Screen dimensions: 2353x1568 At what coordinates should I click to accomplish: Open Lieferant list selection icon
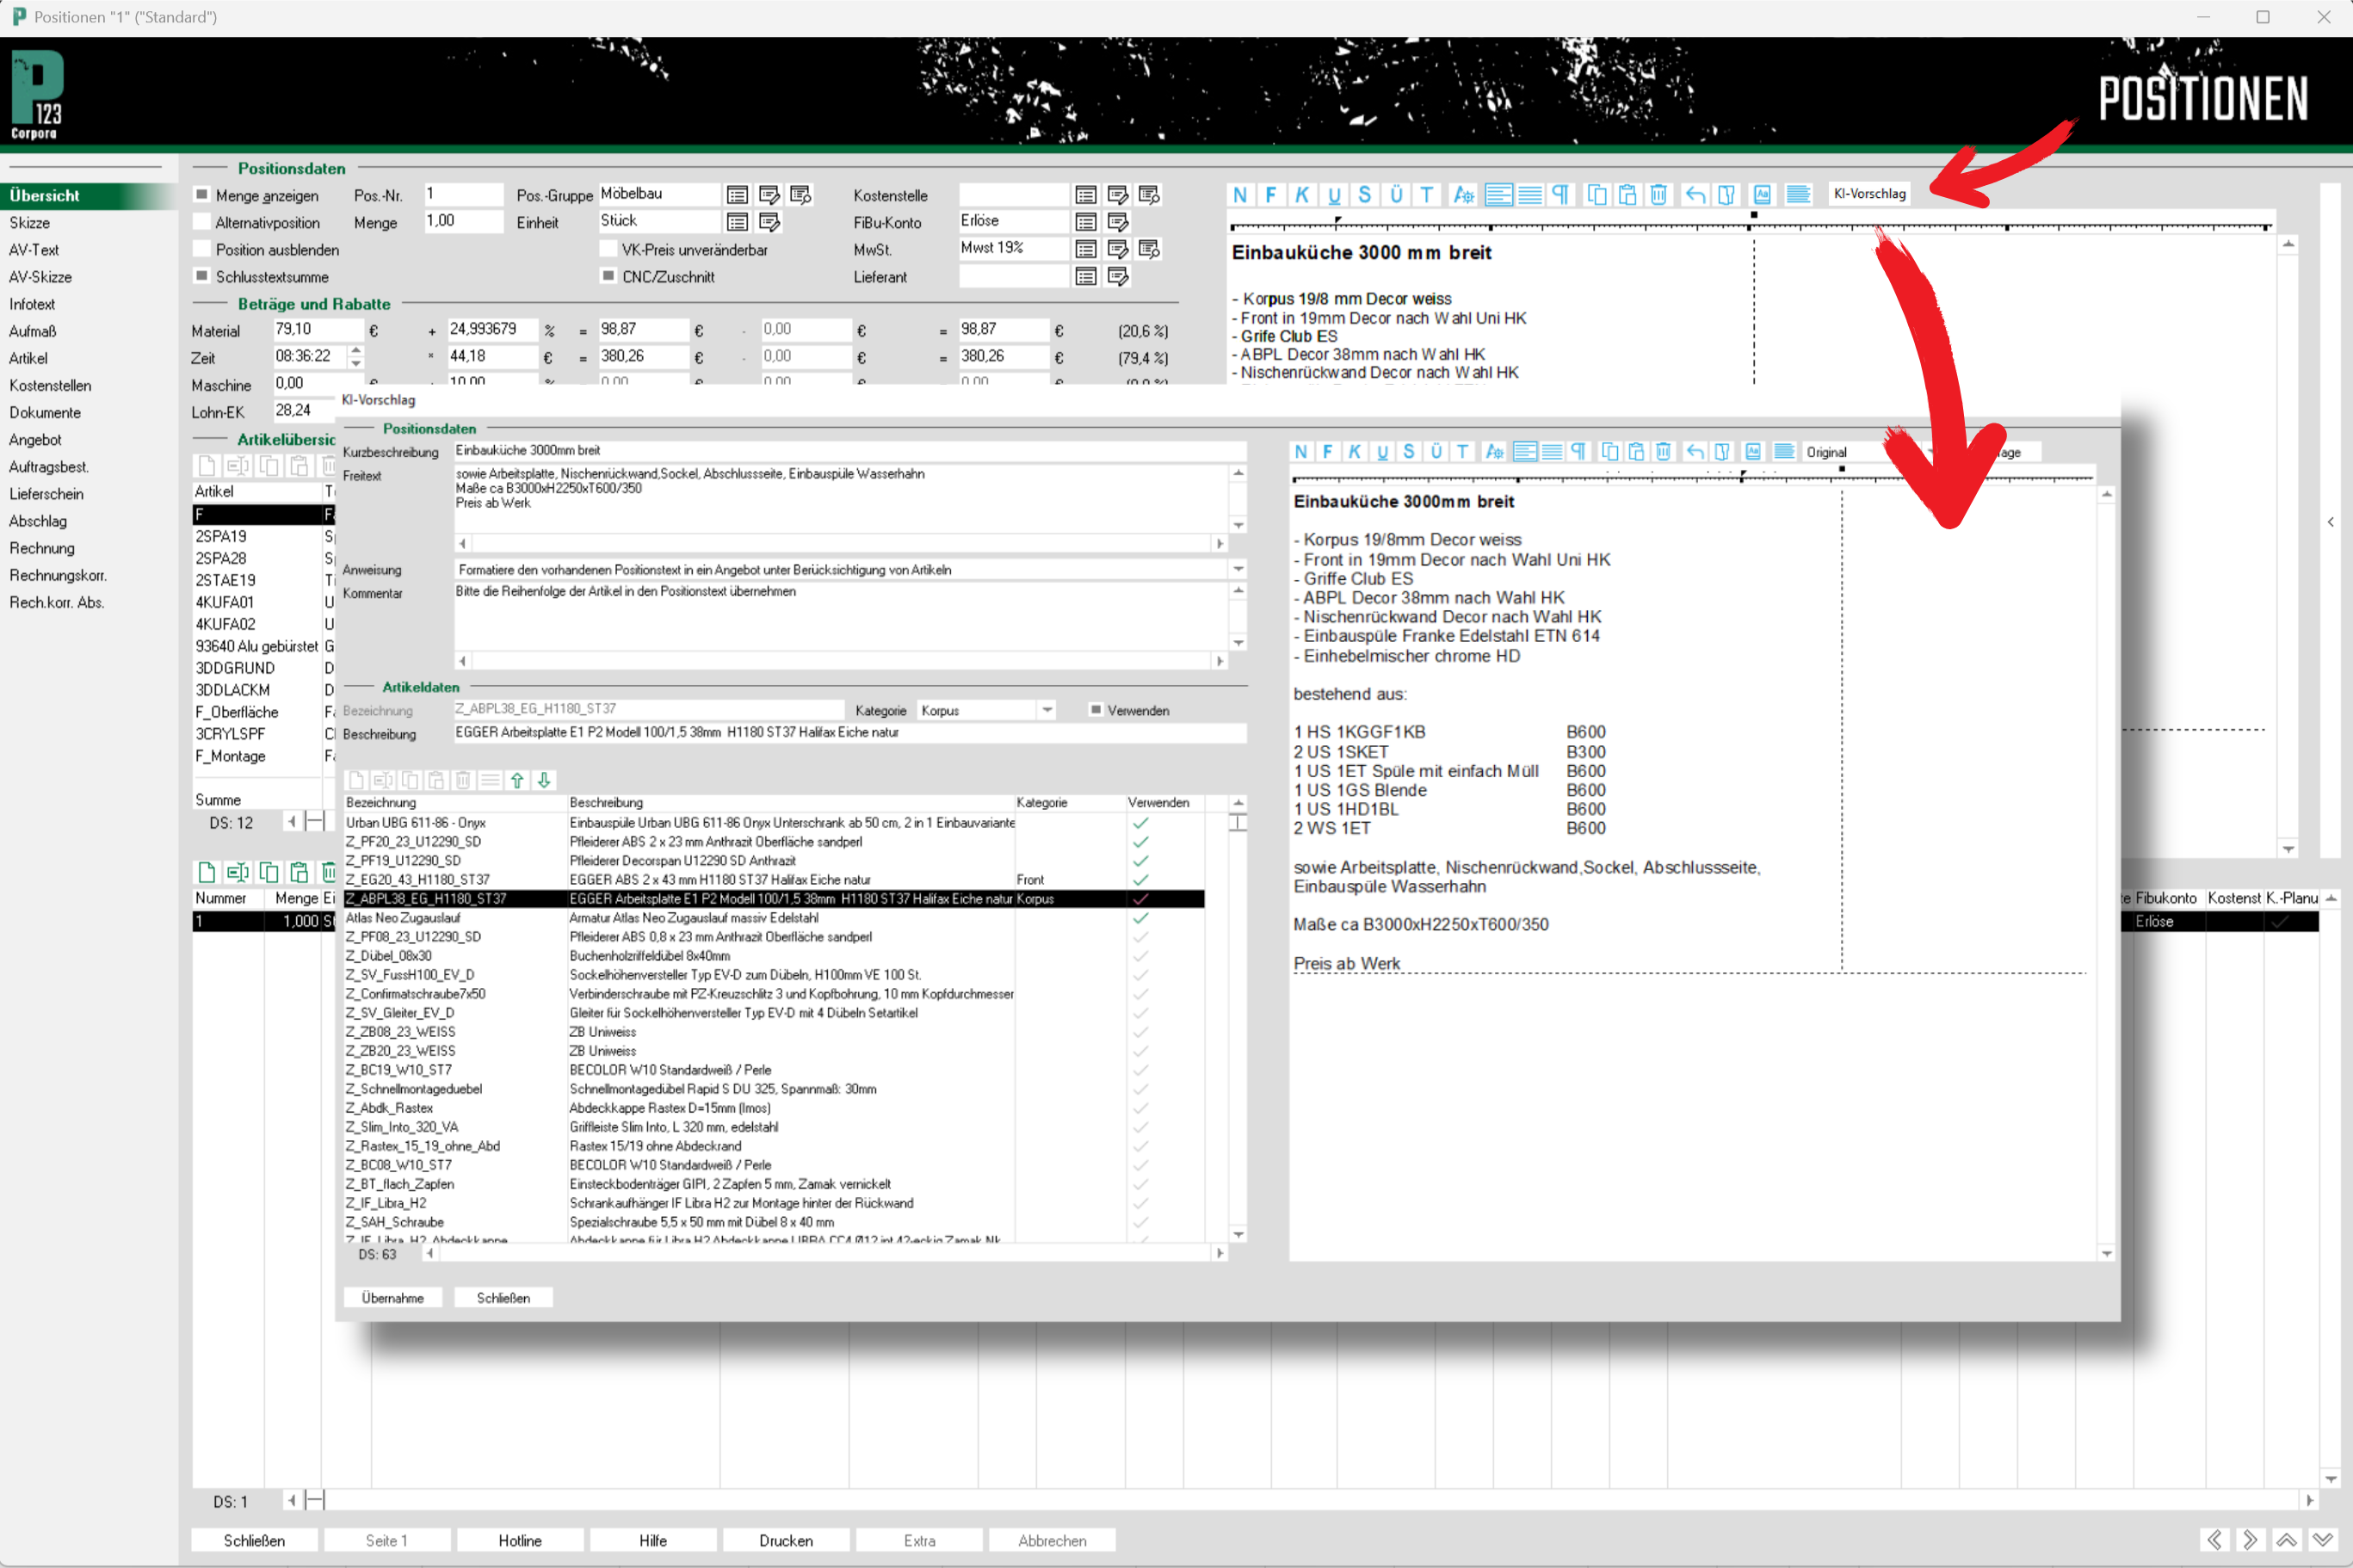(1086, 277)
